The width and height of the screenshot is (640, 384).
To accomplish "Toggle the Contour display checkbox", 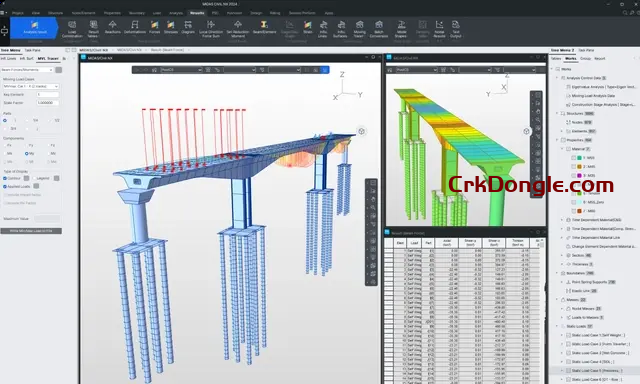I will [5, 178].
